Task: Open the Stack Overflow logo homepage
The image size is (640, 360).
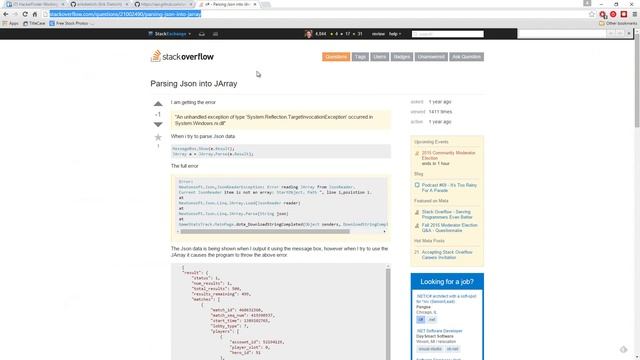Action: (182, 56)
